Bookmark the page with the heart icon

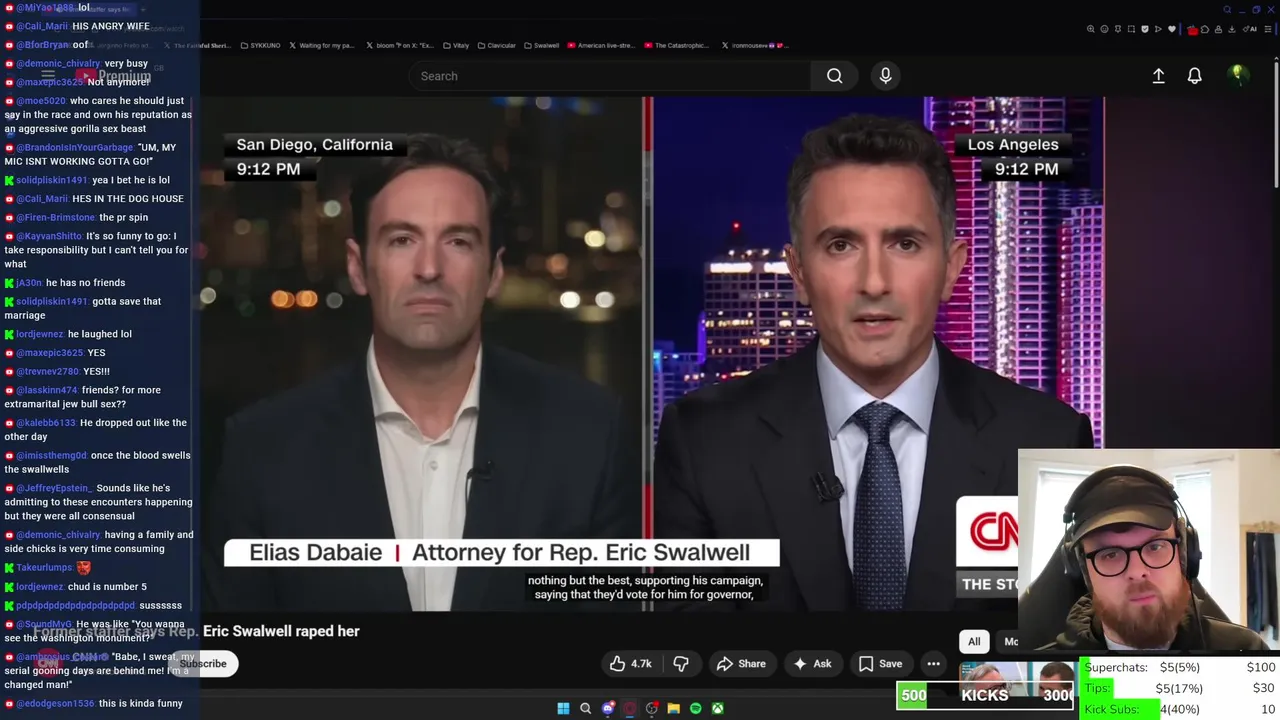1172,29
